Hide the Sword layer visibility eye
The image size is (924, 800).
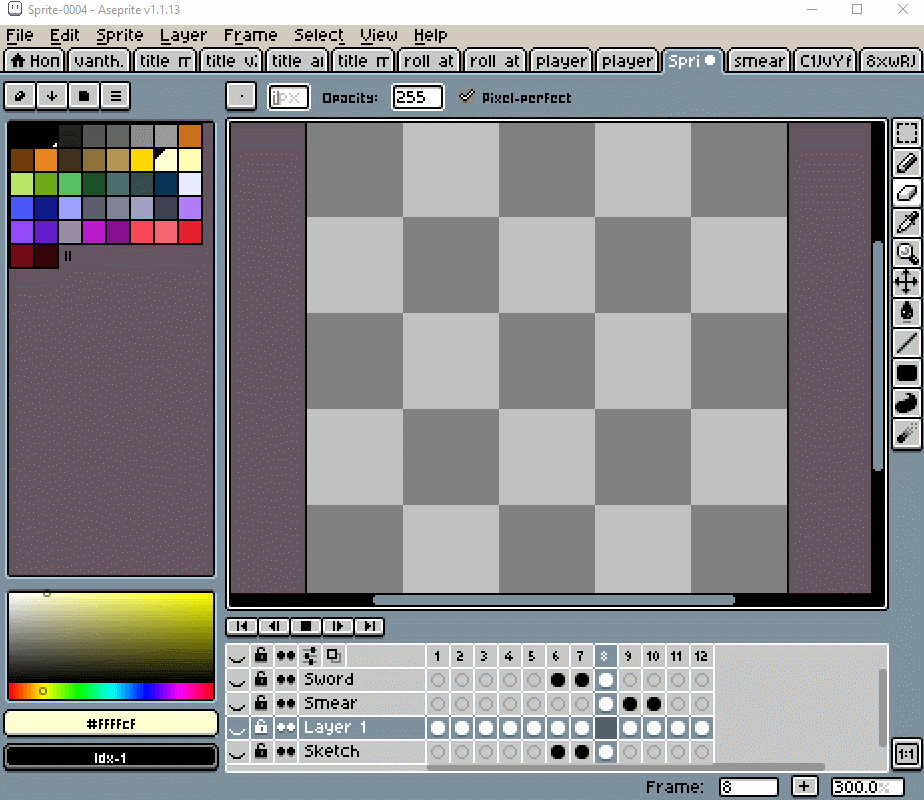tap(237, 680)
